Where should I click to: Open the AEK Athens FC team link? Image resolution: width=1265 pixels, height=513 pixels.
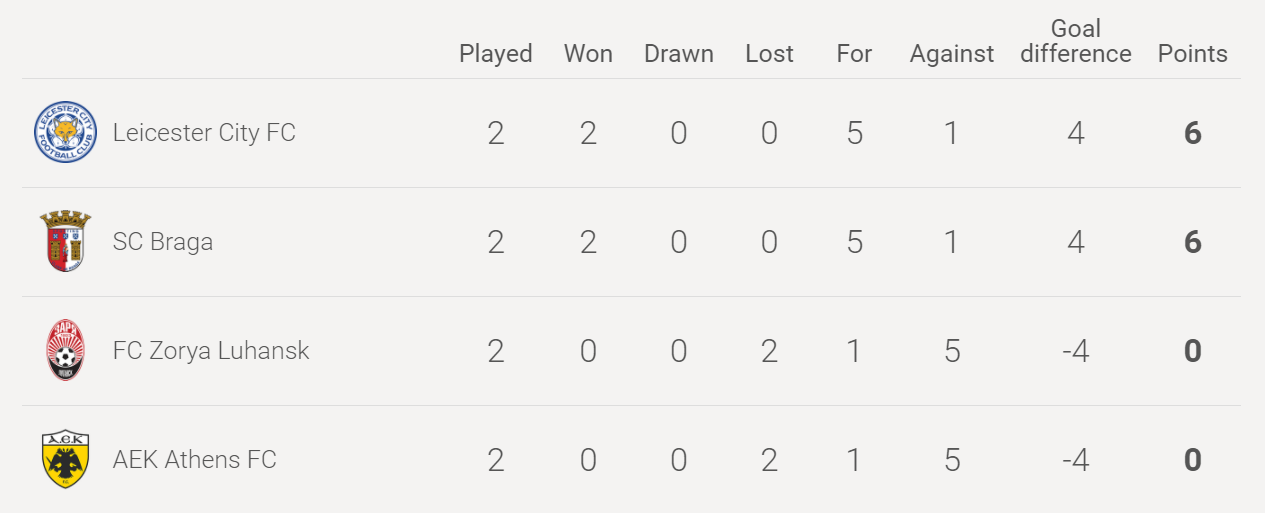[194, 460]
